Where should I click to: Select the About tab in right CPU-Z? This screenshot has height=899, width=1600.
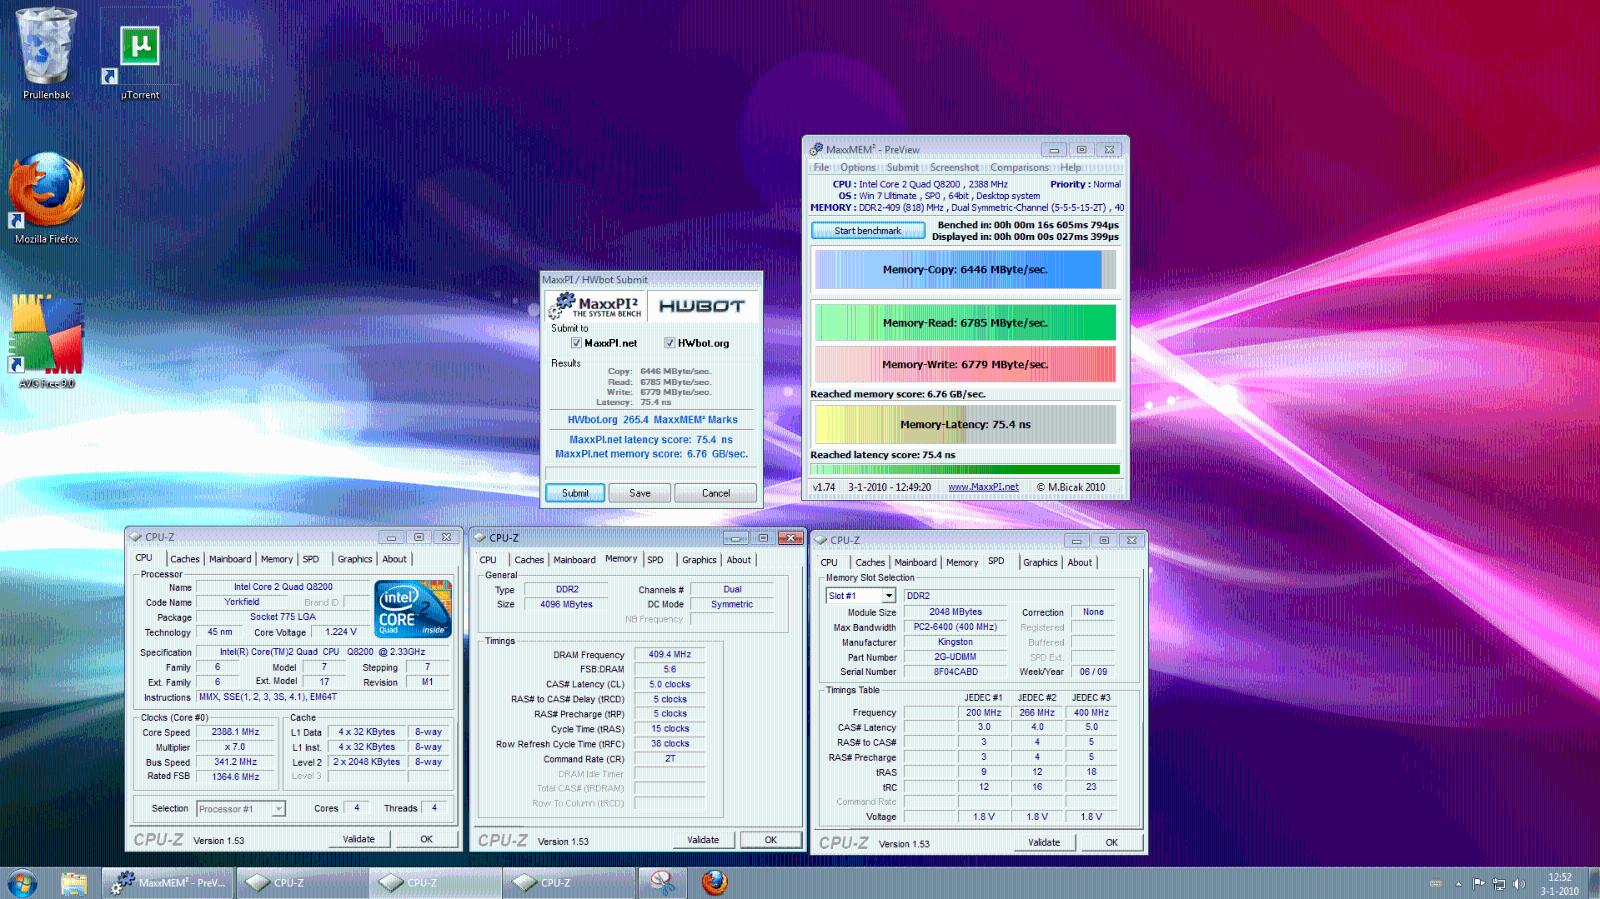coord(1079,562)
